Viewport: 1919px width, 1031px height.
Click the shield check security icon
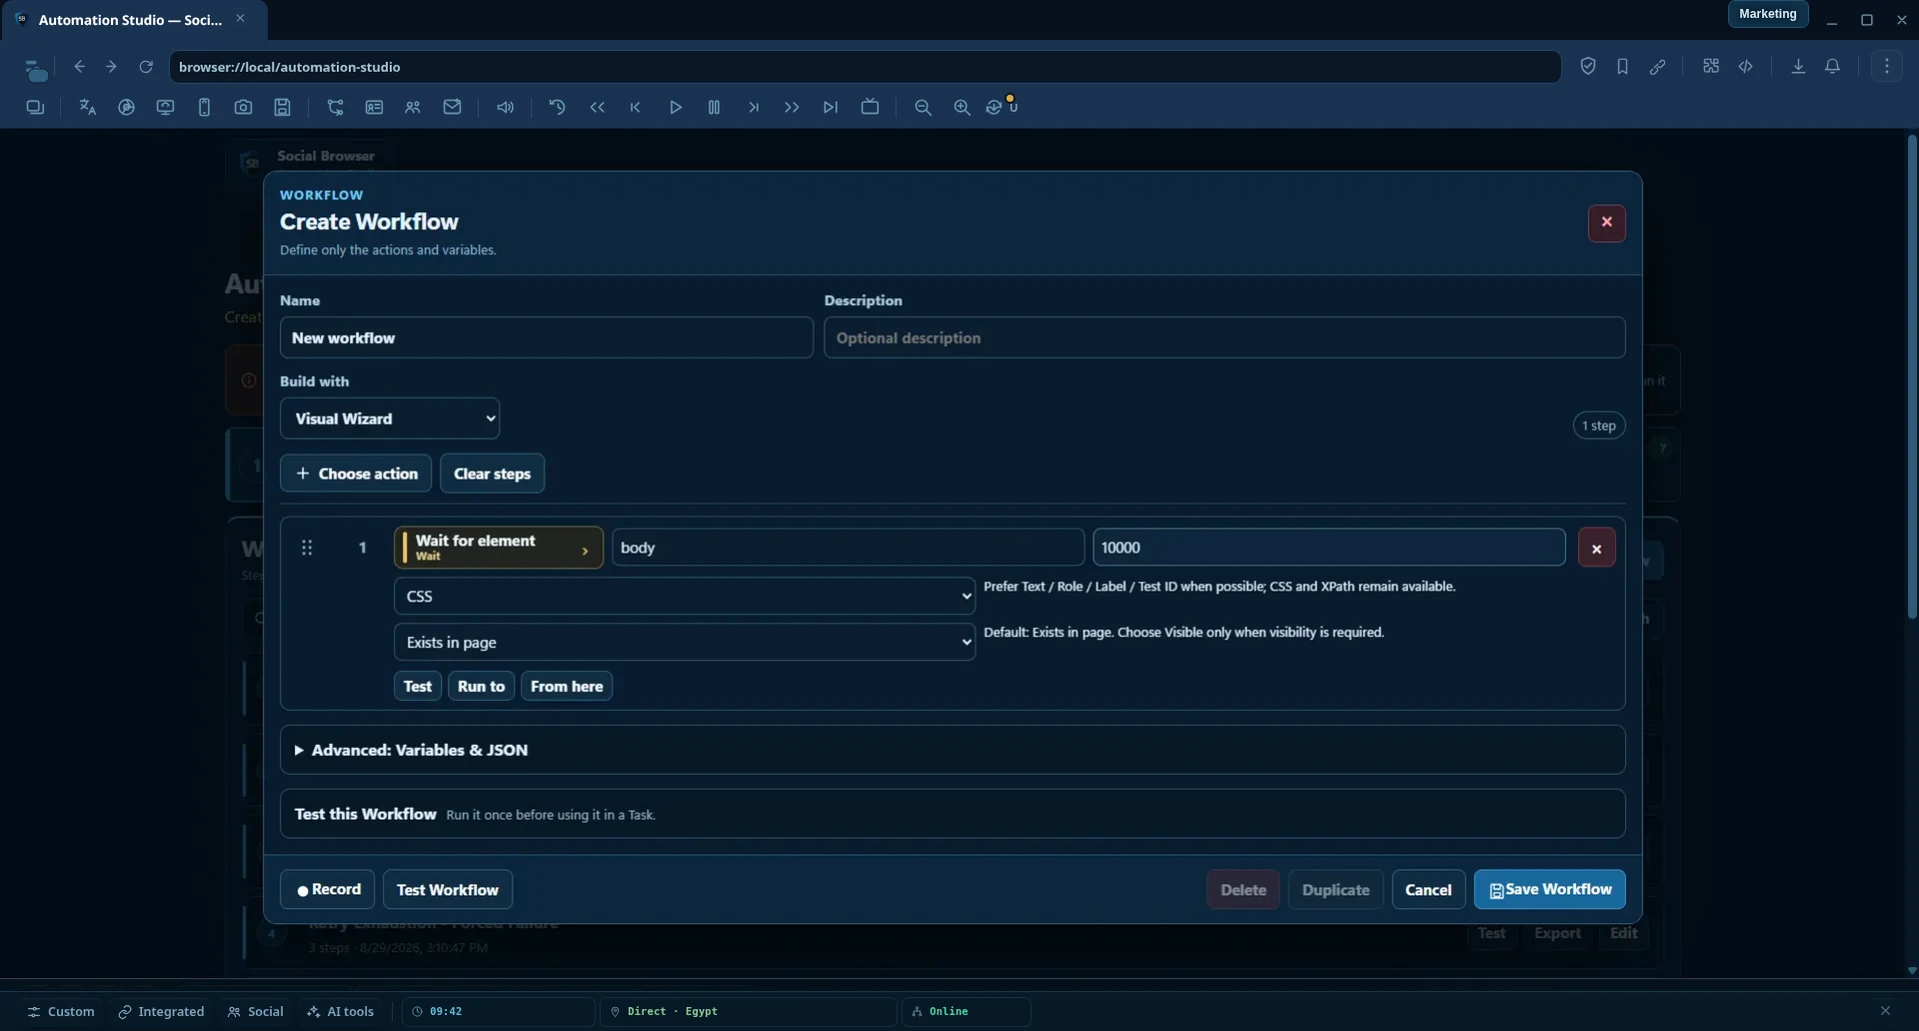(1588, 66)
